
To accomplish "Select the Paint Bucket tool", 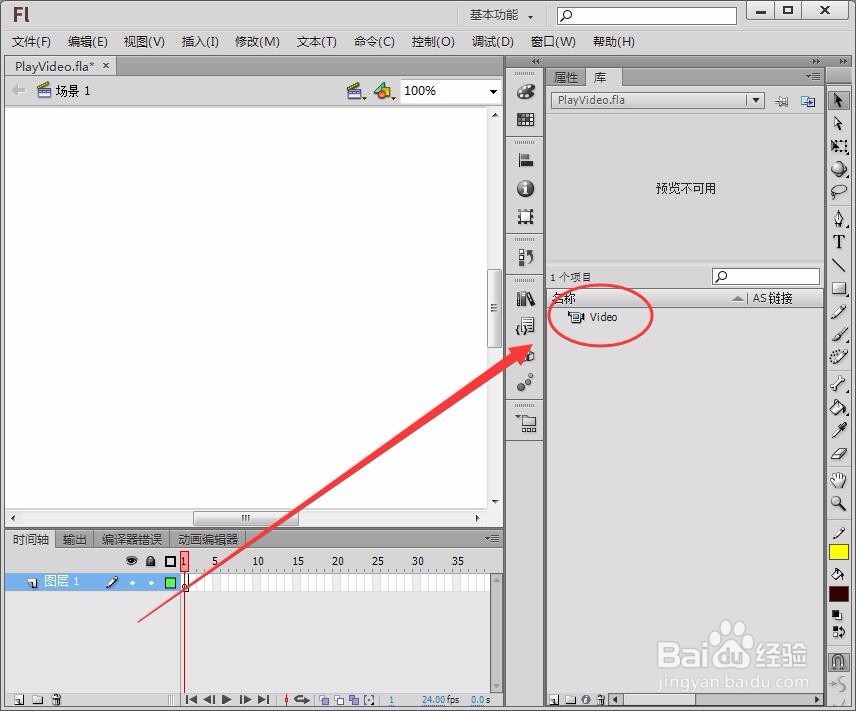I will pos(838,407).
